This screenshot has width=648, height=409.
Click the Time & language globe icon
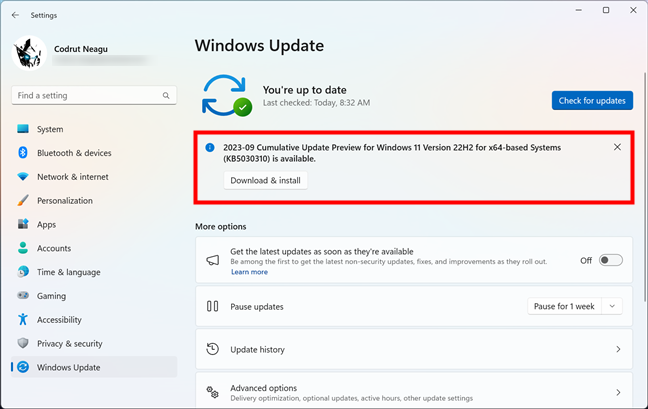[23, 271]
